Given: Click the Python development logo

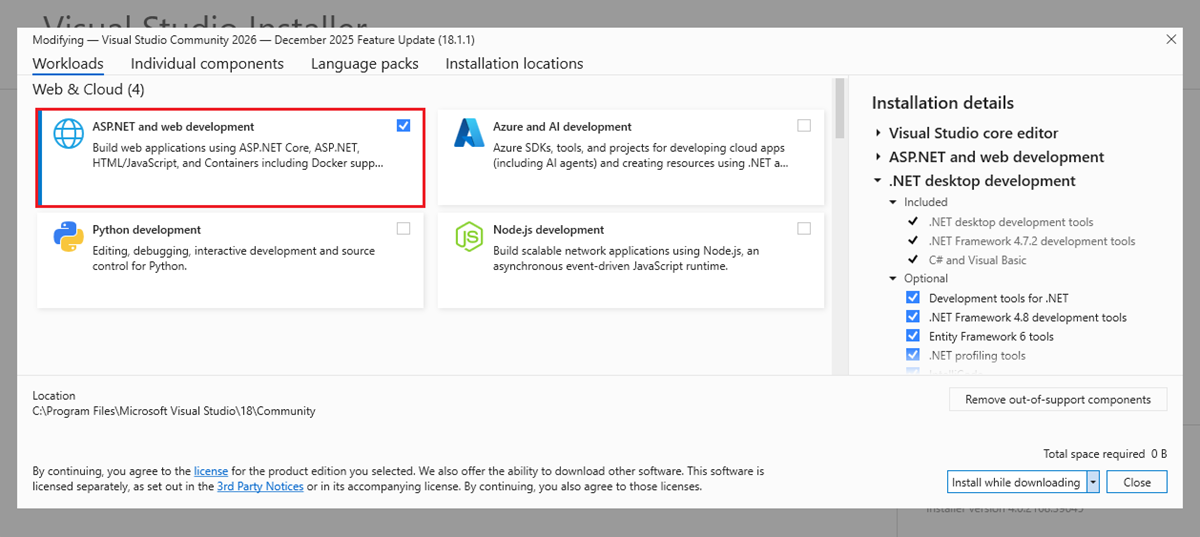Looking at the screenshot, I should [x=68, y=237].
